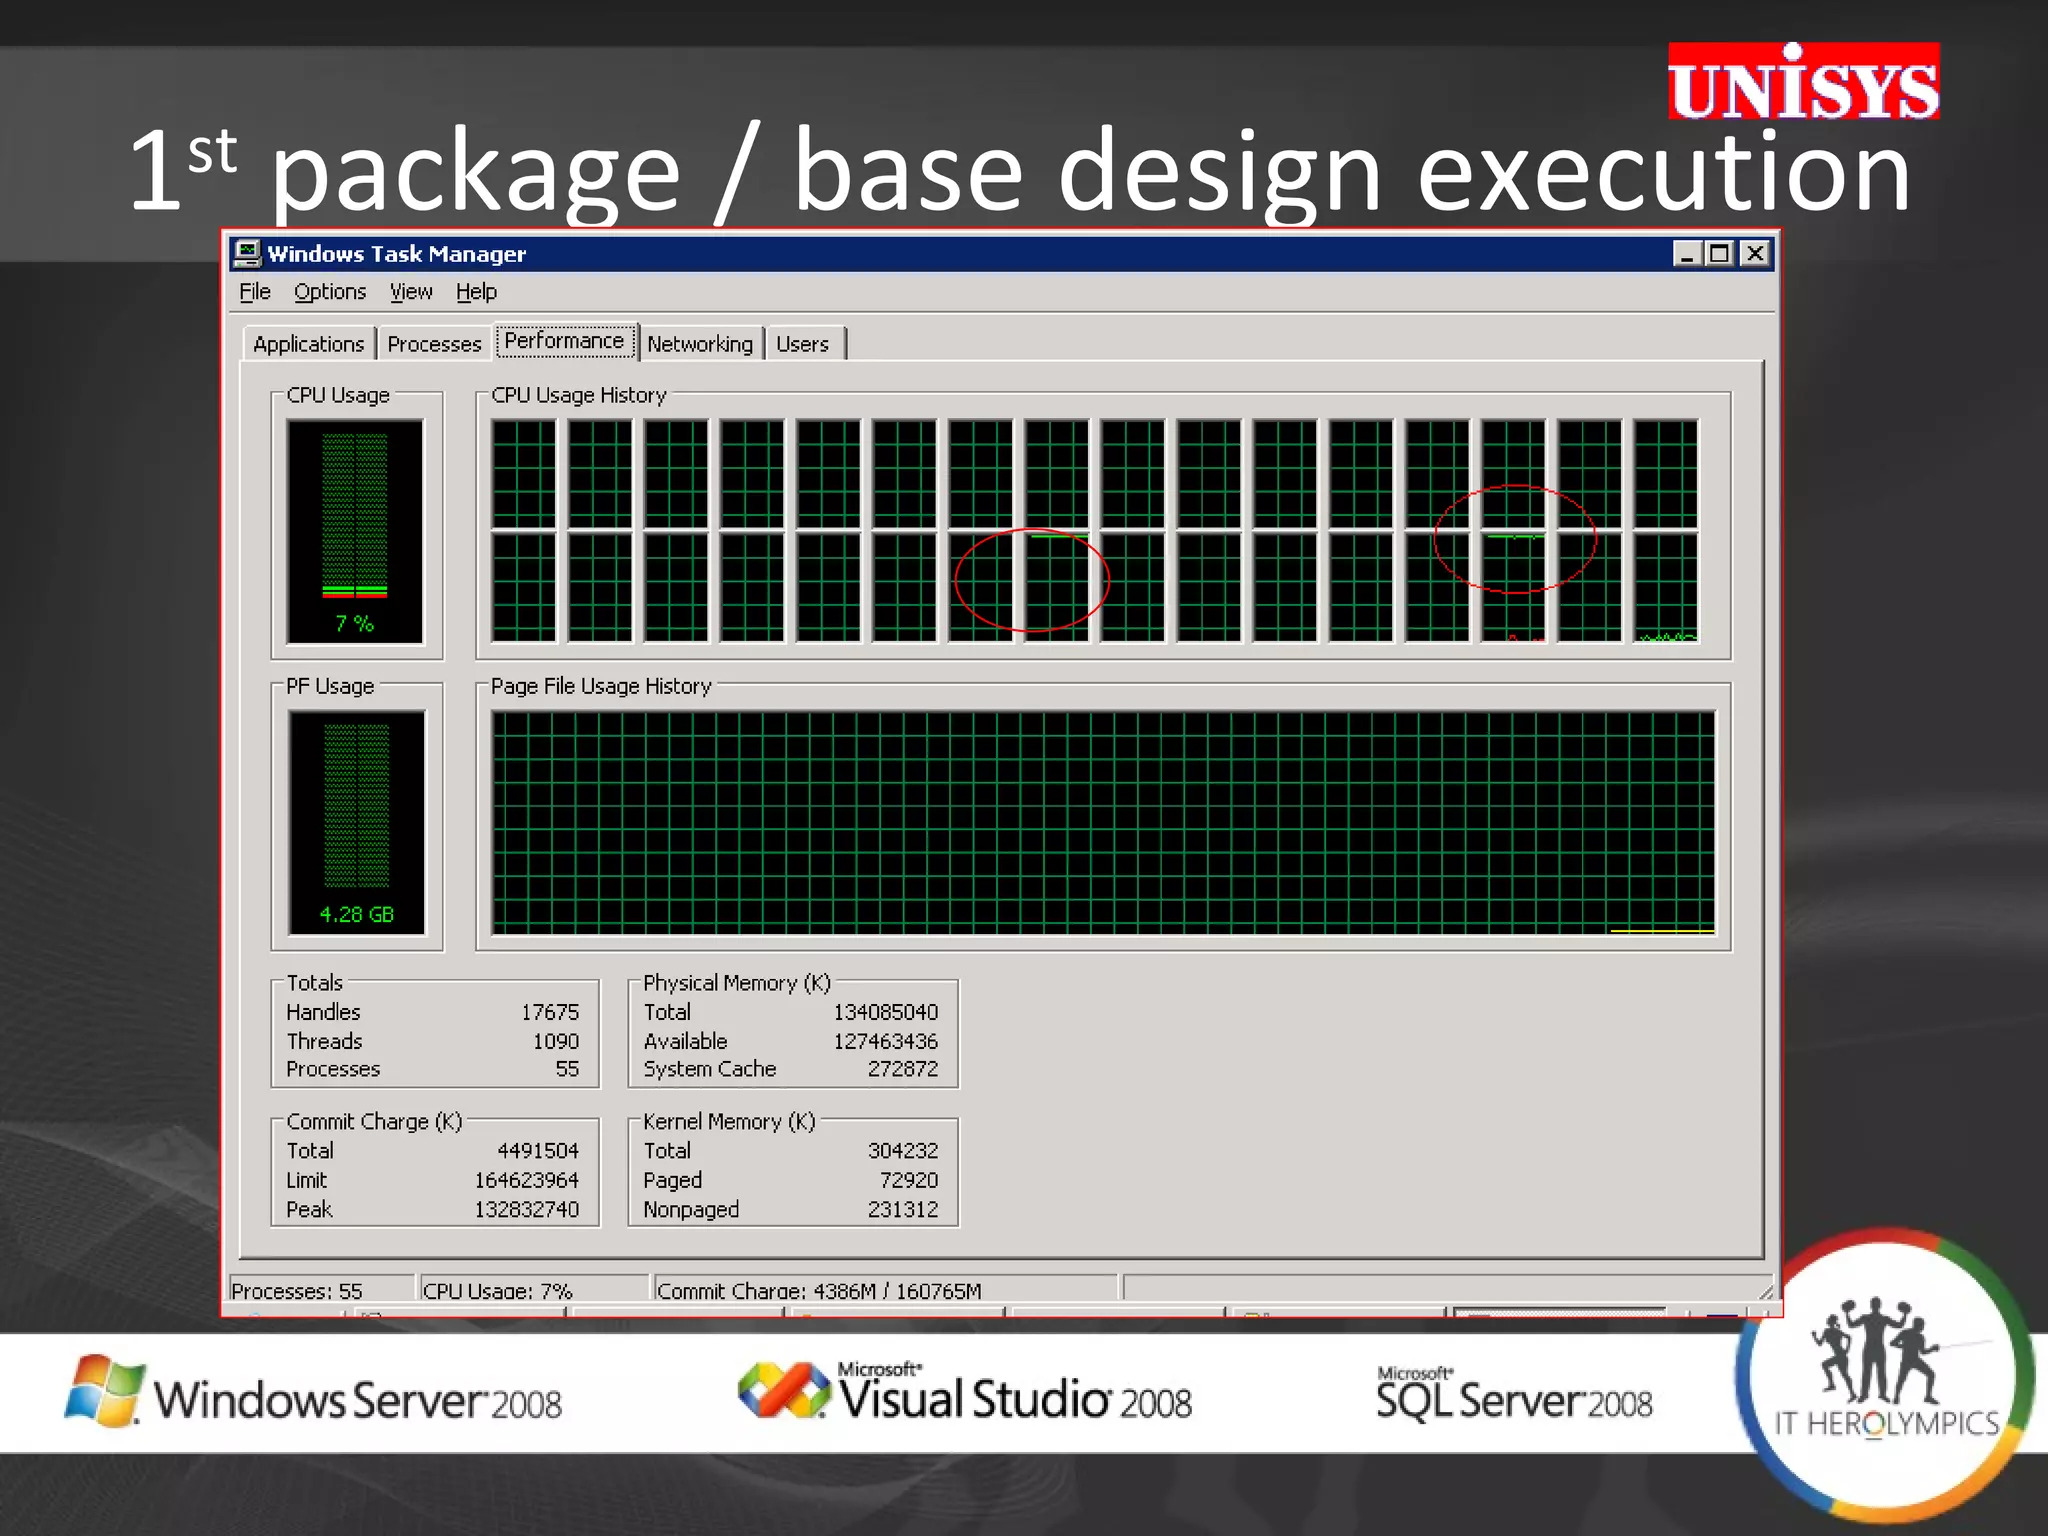Click Physical Memory Total value 134085040
Screen dimensions: 2048x1536
point(886,1012)
